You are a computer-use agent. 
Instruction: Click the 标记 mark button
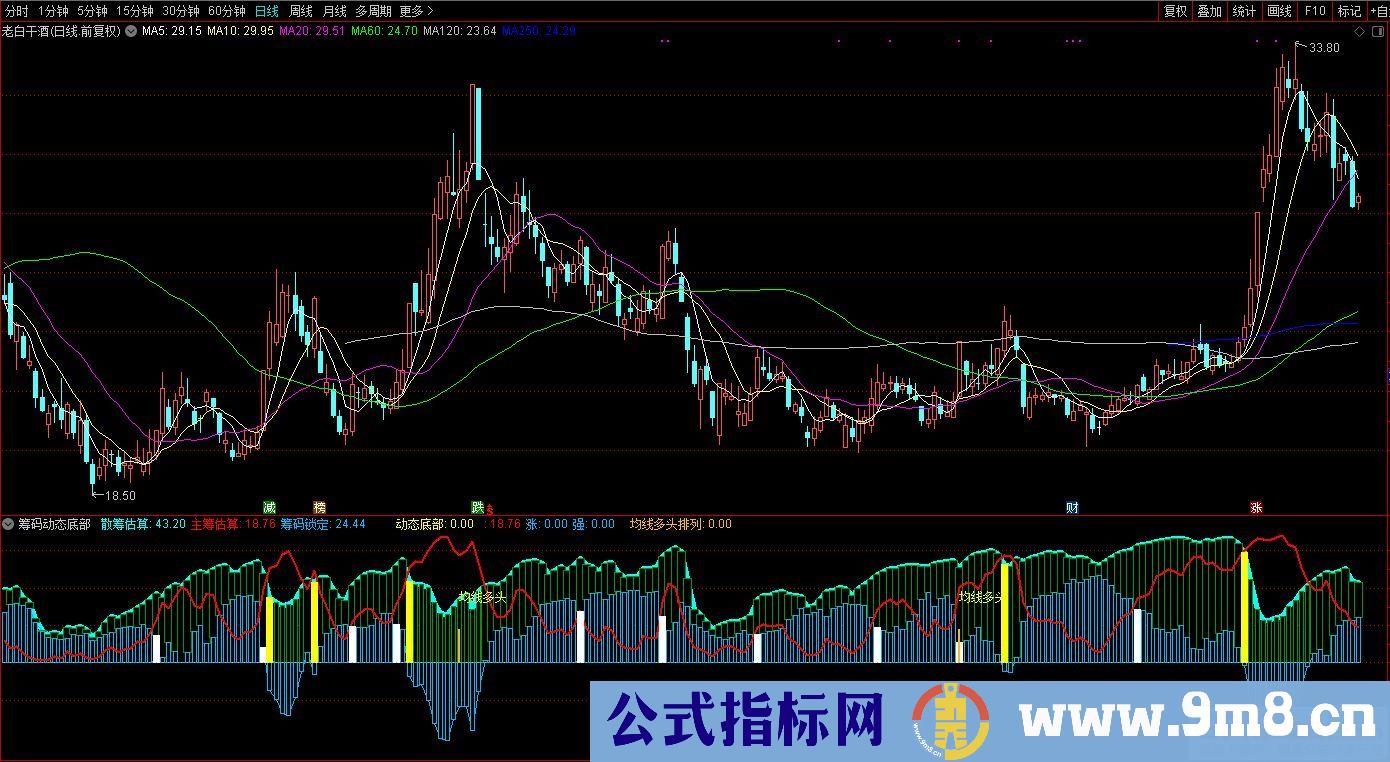click(1349, 11)
